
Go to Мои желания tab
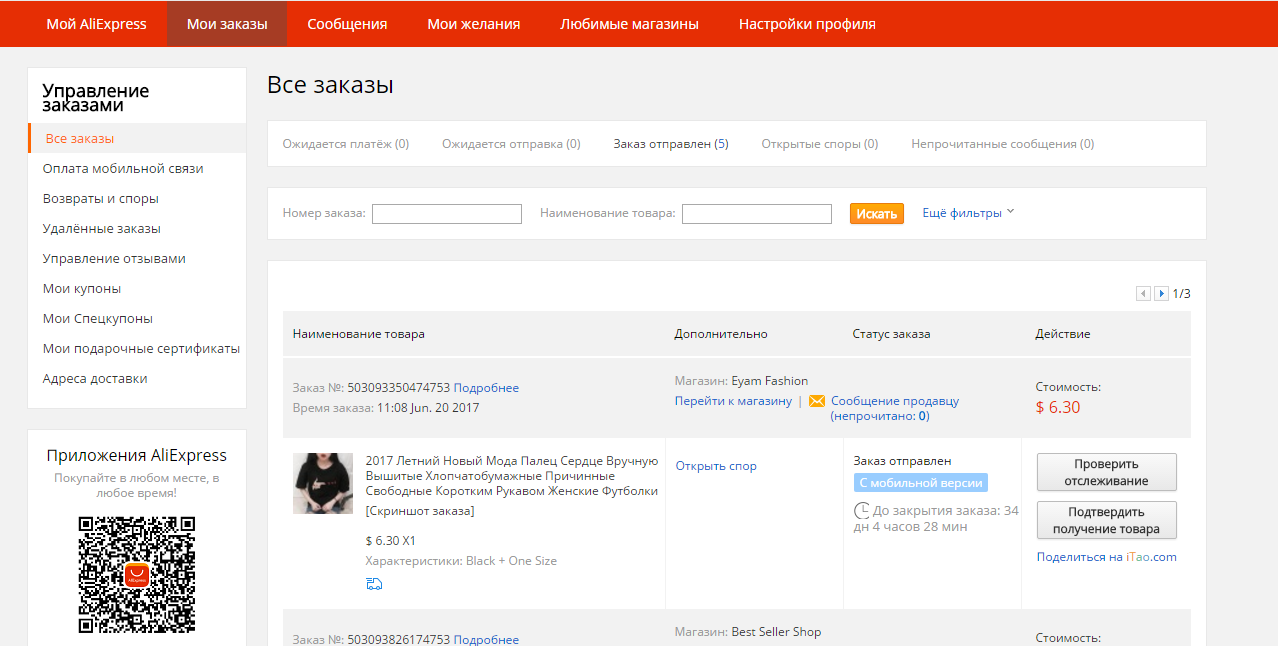(474, 24)
